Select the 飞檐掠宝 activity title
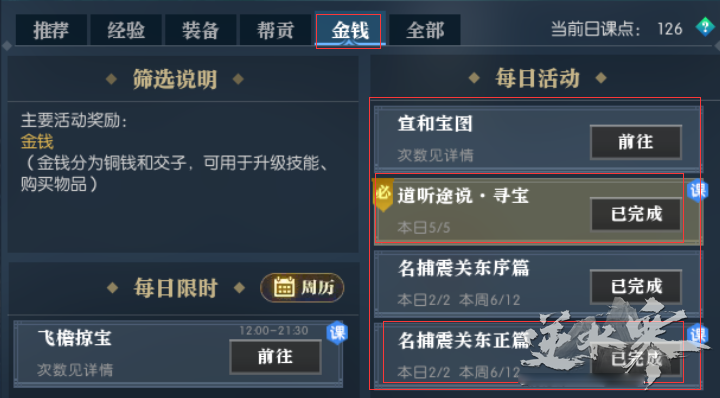This screenshot has height=398, width=720. (74, 338)
